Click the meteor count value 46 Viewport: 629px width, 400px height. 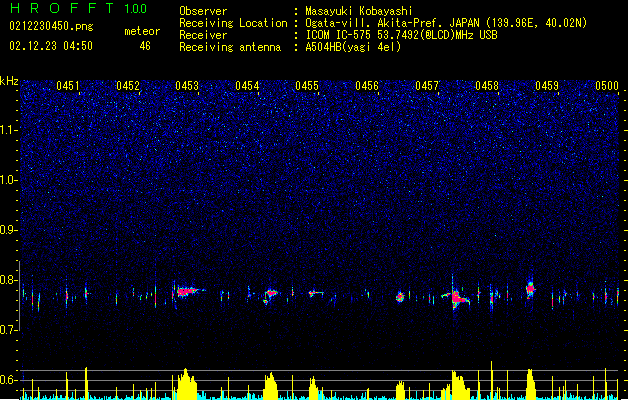[x=145, y=46]
